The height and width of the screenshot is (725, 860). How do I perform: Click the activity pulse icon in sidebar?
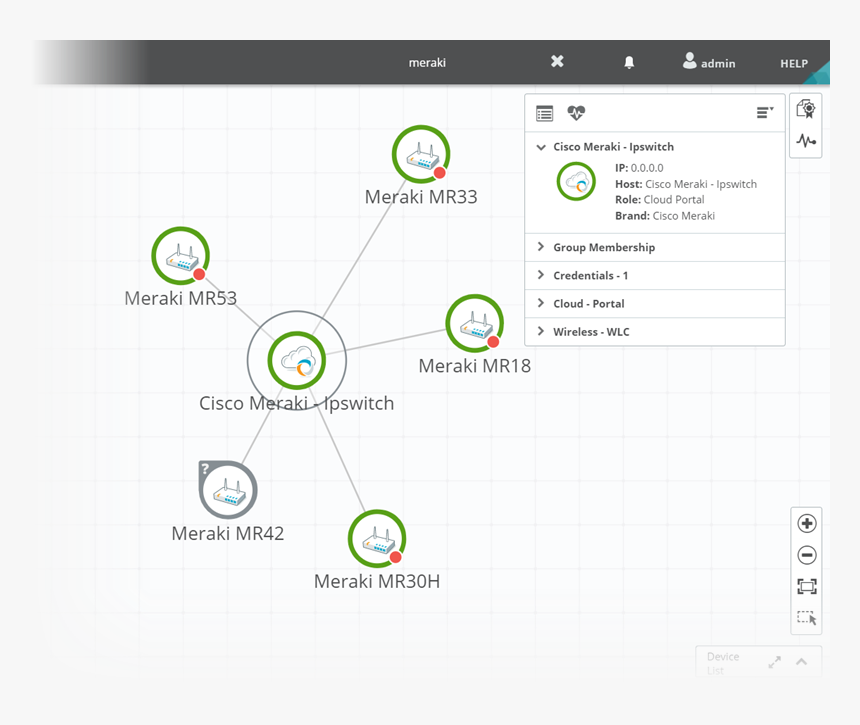point(806,141)
